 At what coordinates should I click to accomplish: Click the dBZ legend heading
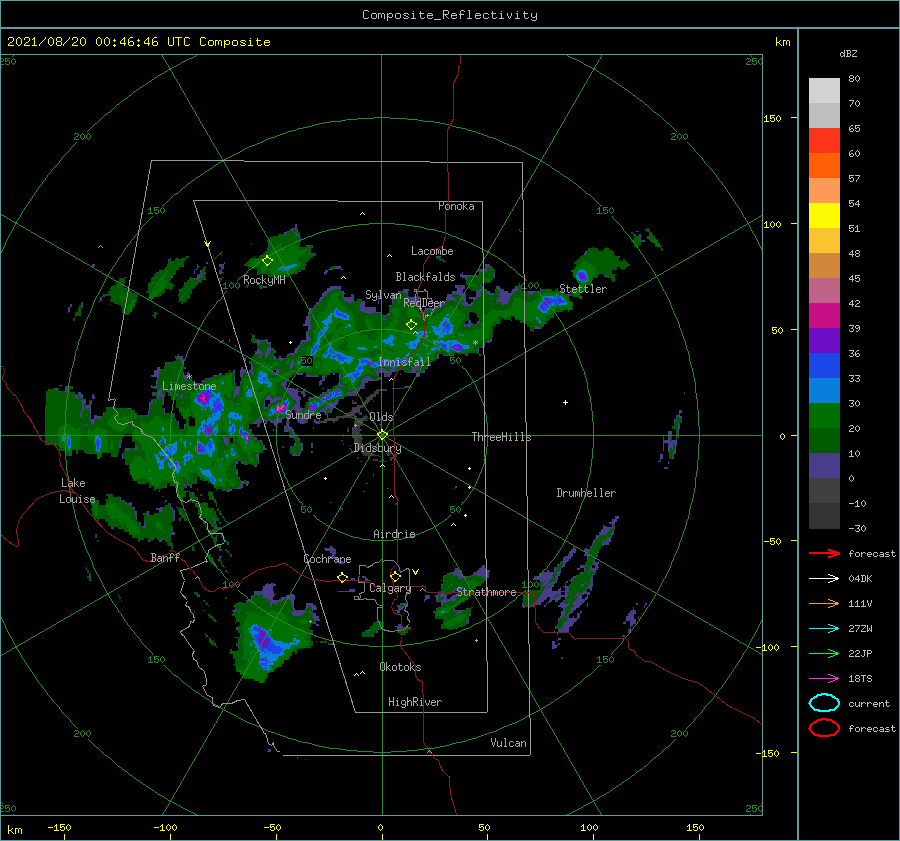pos(848,54)
